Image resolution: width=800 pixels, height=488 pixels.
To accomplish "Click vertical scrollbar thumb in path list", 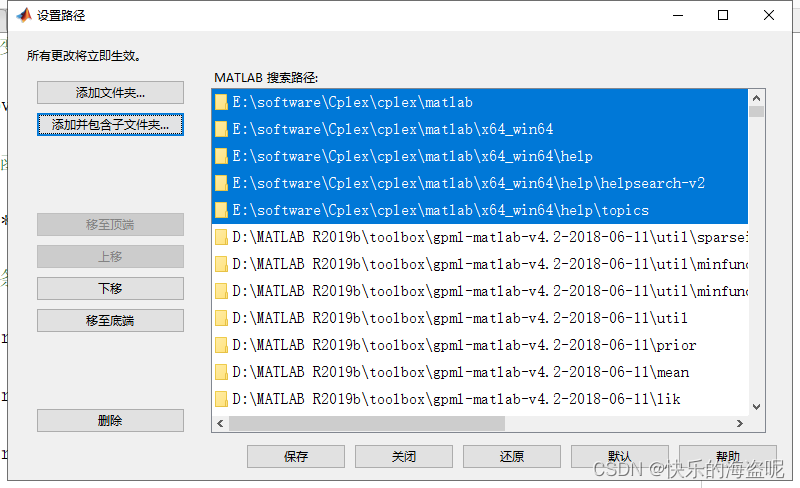I will click(x=757, y=111).
